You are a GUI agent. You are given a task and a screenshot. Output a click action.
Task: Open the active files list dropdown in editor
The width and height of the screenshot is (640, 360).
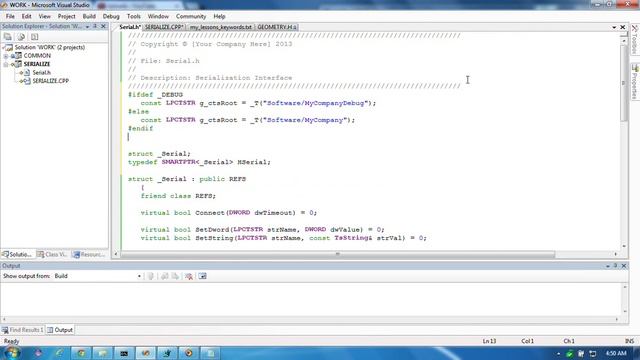(614, 27)
